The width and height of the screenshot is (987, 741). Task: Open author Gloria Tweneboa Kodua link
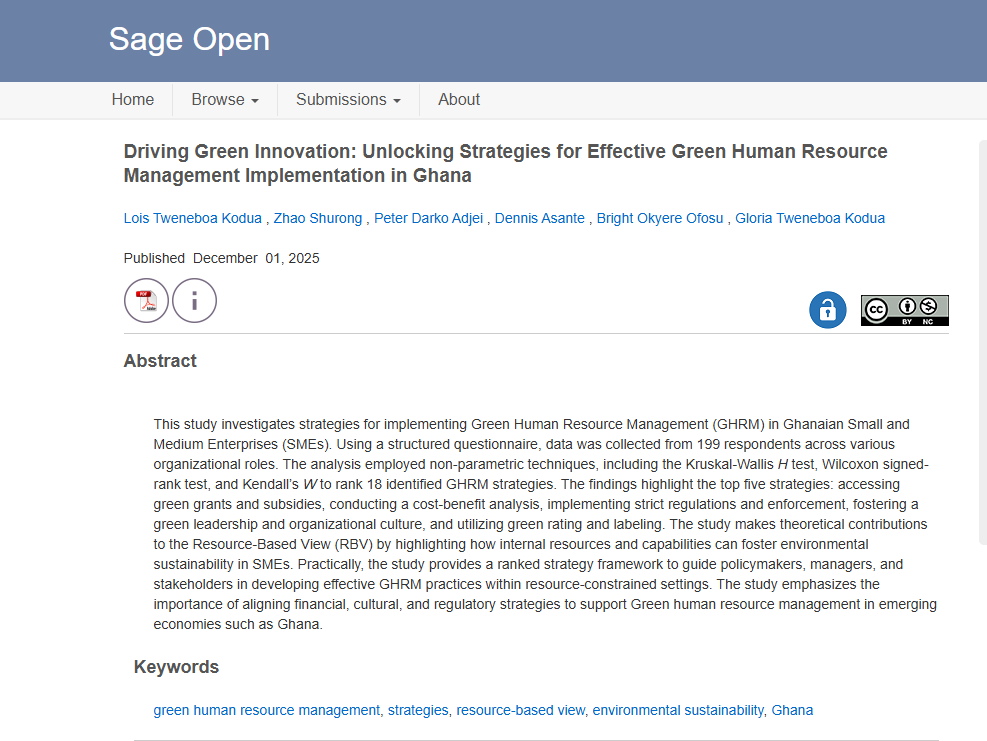(809, 218)
